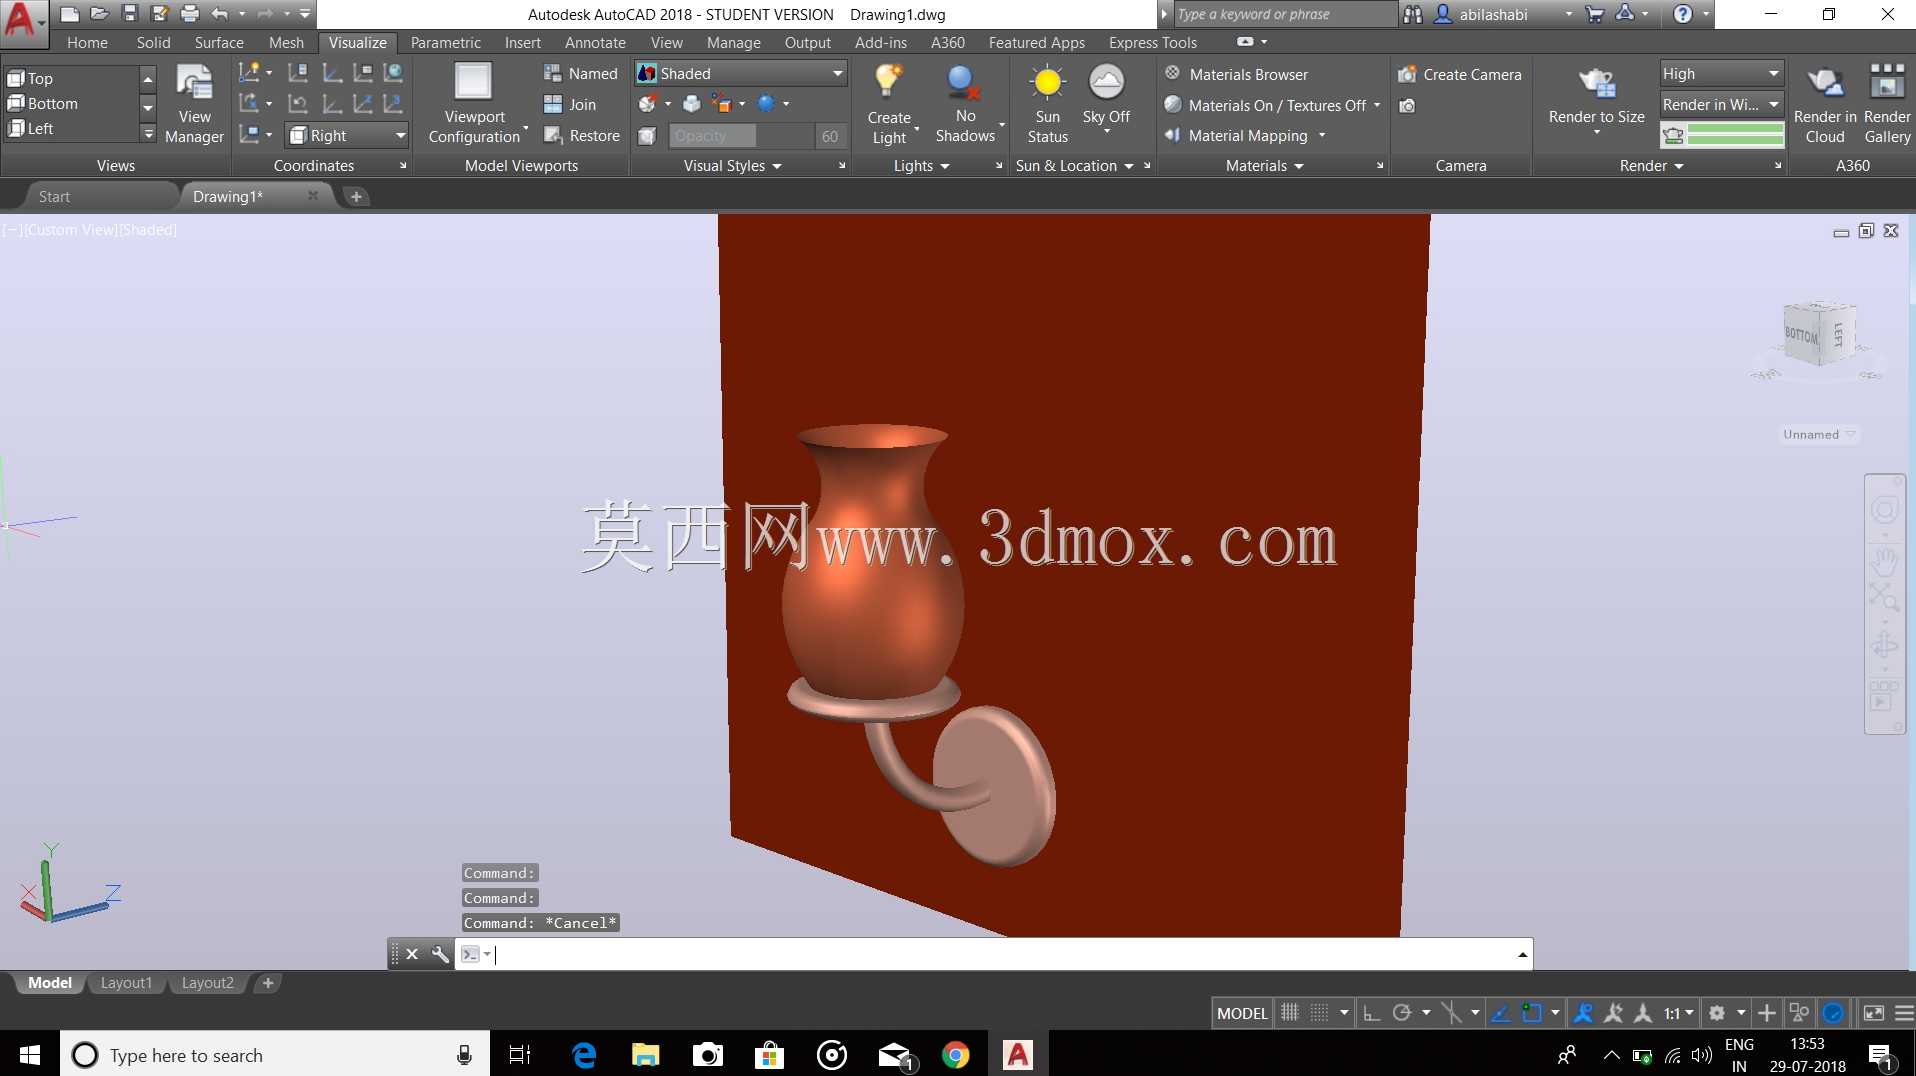
Task: Switch to the Home ribbon tab
Action: [x=87, y=42]
